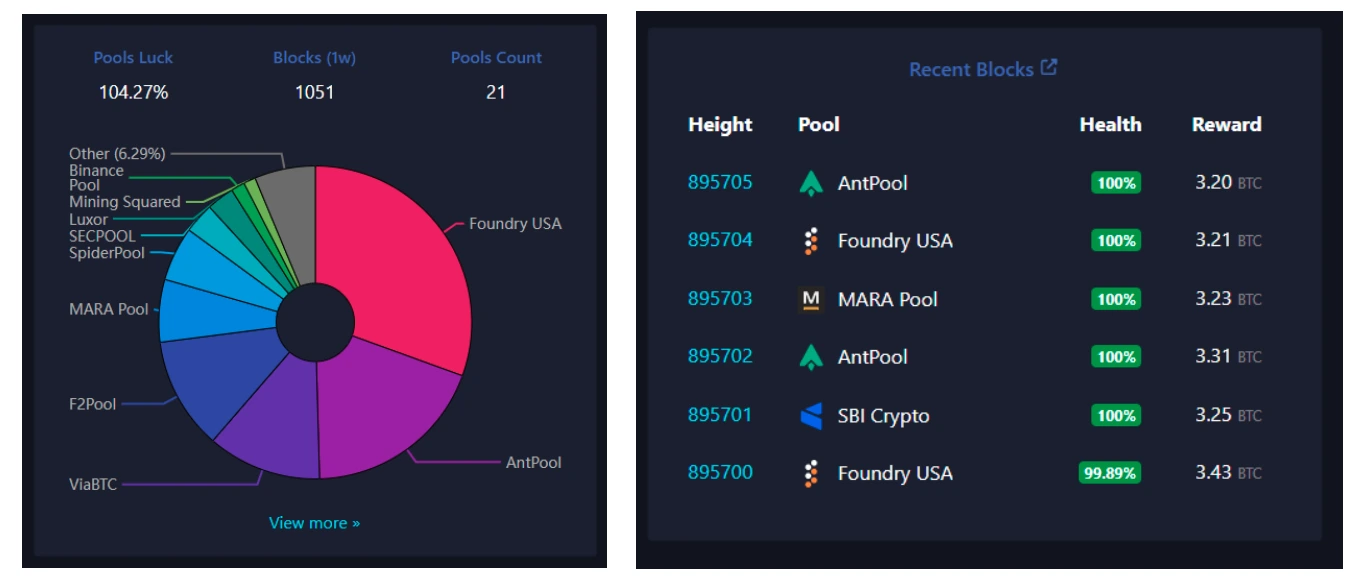
Task: Click the external link icon beside Recent Blocks
Action: (x=1049, y=68)
